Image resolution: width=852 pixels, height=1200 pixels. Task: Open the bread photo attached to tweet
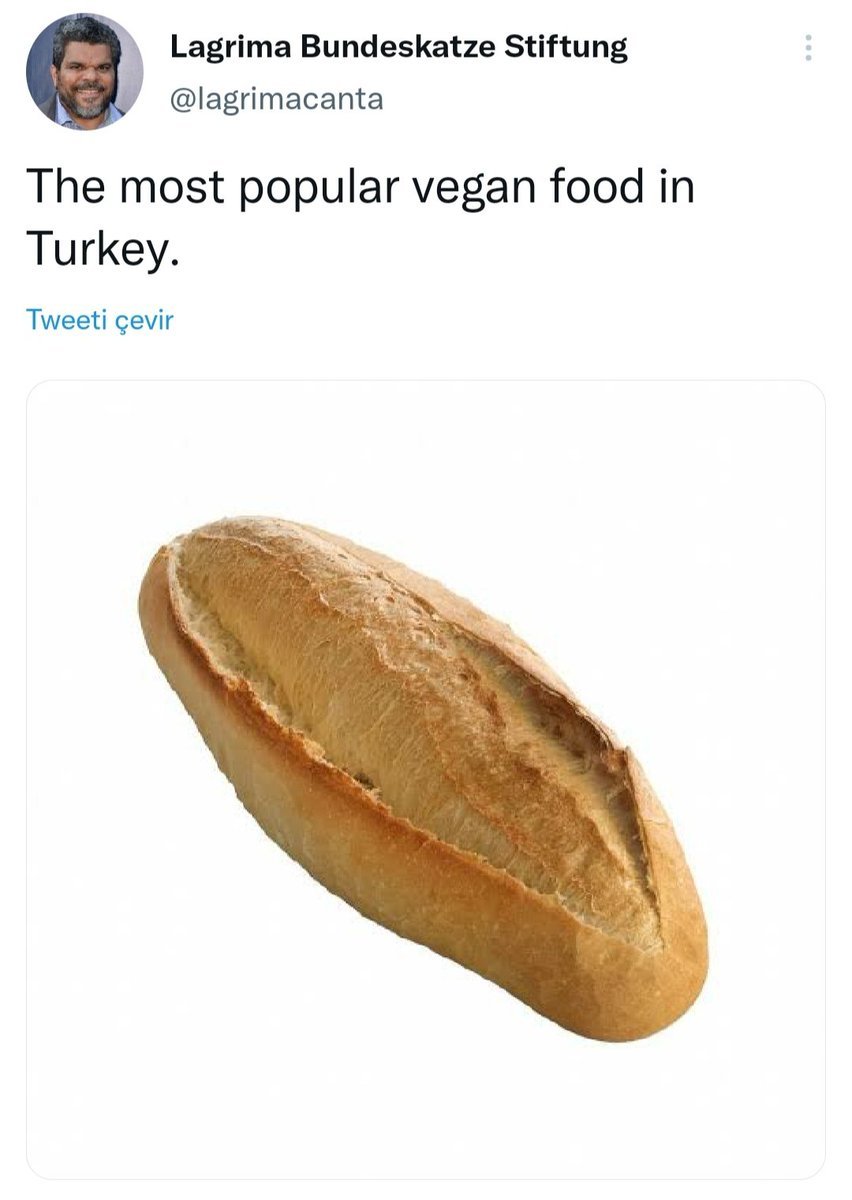tap(425, 780)
